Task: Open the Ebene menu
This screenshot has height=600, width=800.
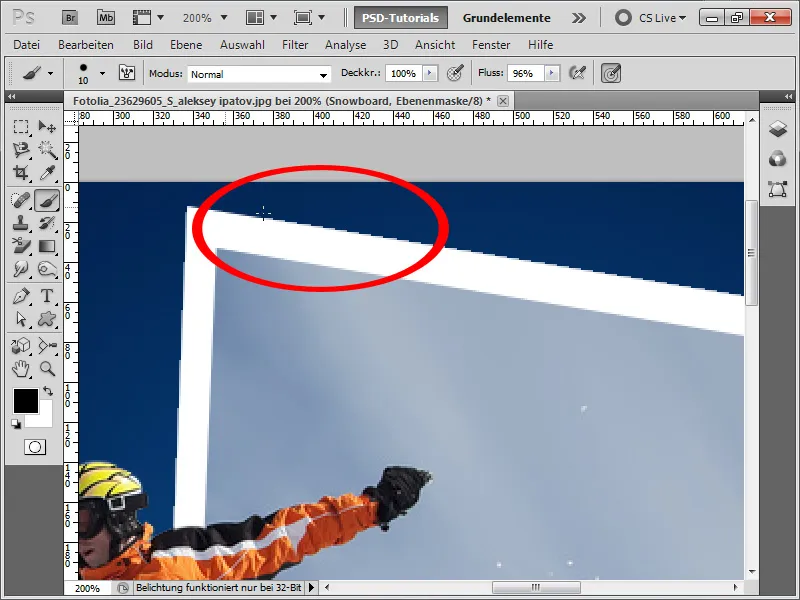Action: pos(186,45)
